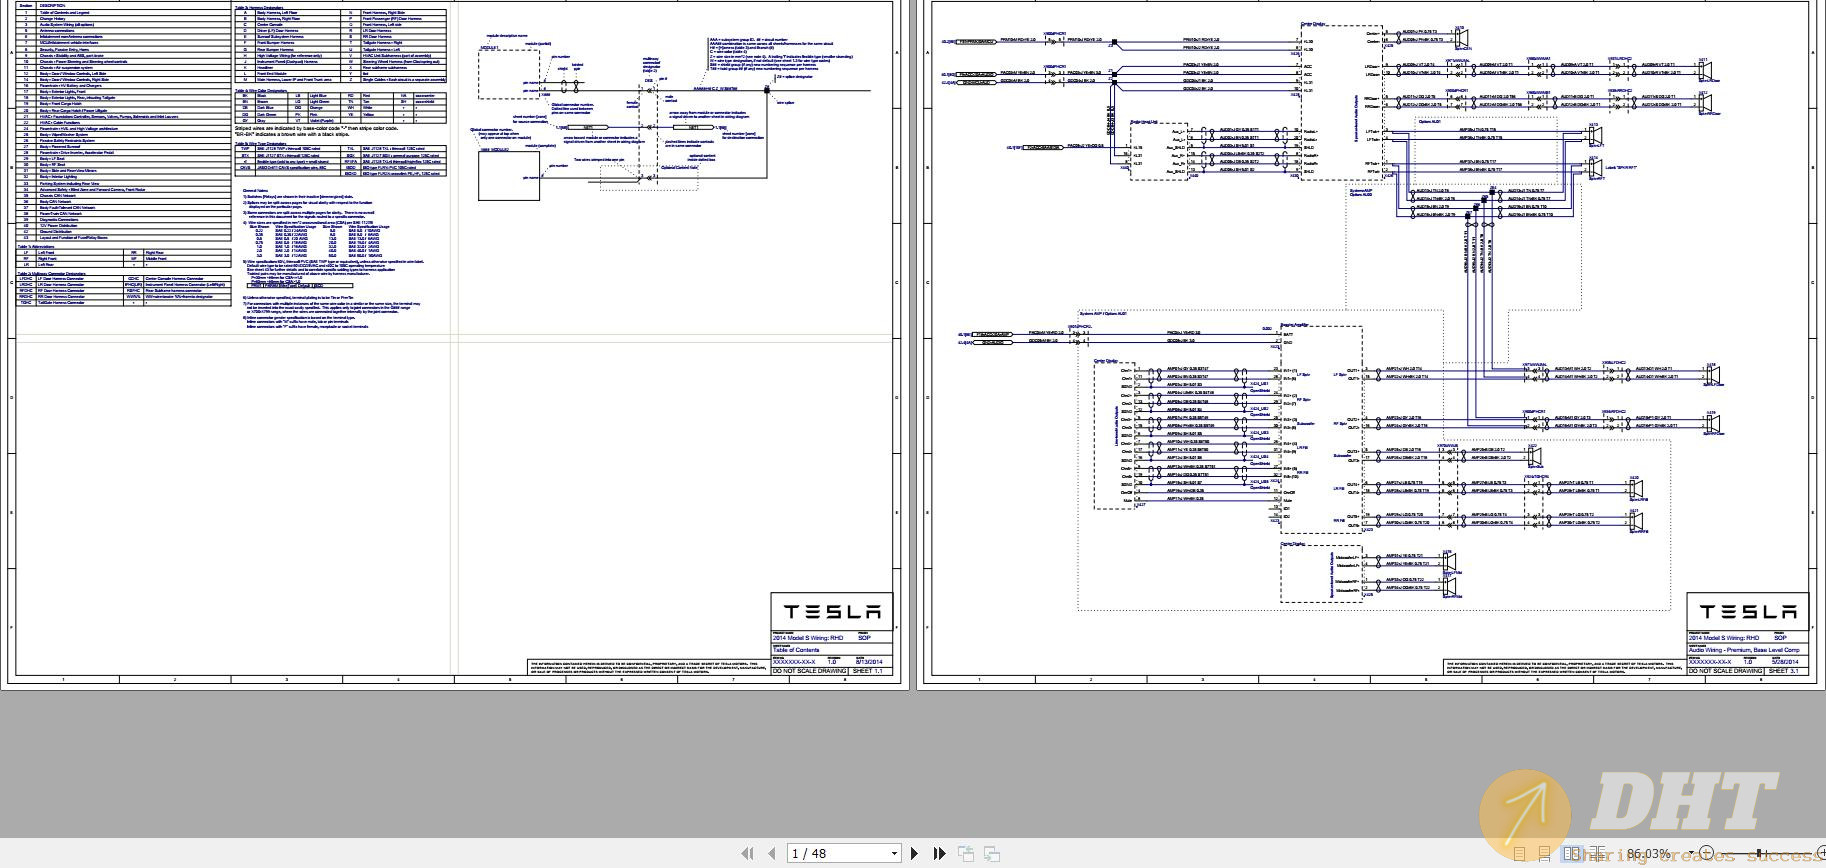Open the page number dropdown arrow
1826x868 pixels.
[894, 853]
